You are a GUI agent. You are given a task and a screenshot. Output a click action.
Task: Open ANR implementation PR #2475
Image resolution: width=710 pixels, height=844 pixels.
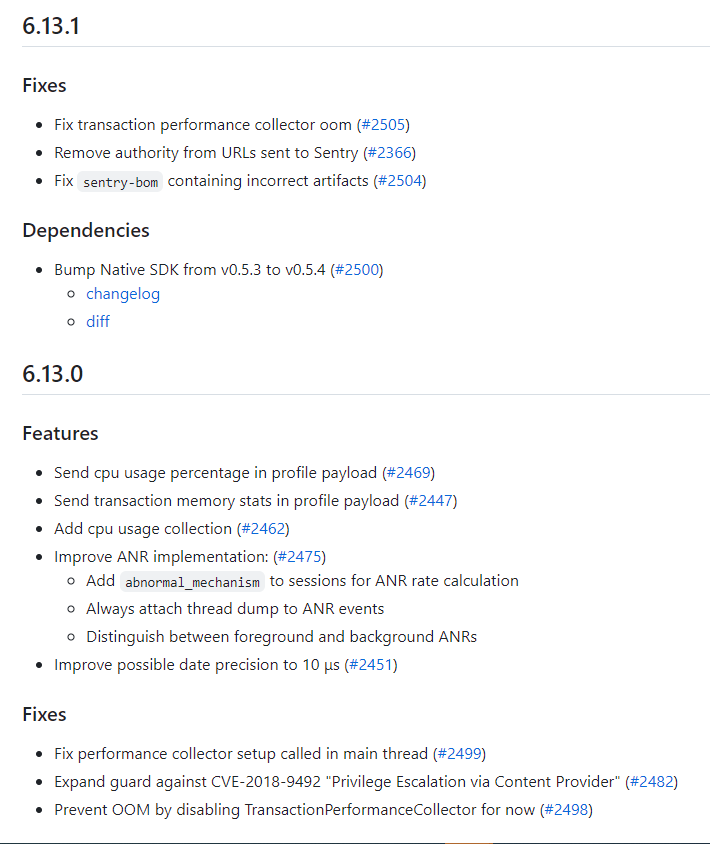point(299,557)
